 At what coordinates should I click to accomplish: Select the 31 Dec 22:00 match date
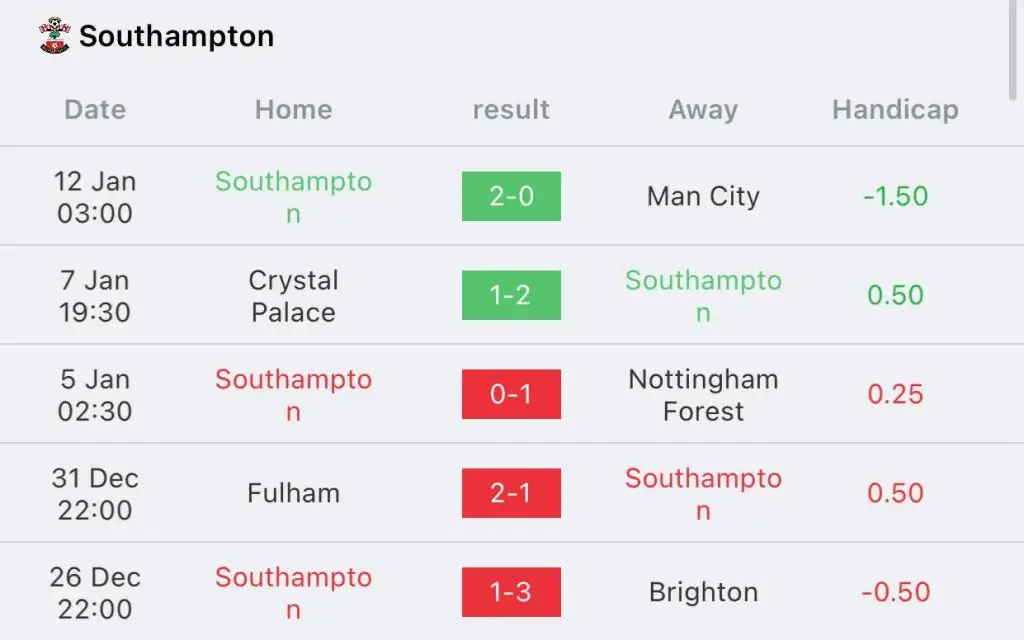[95, 494]
